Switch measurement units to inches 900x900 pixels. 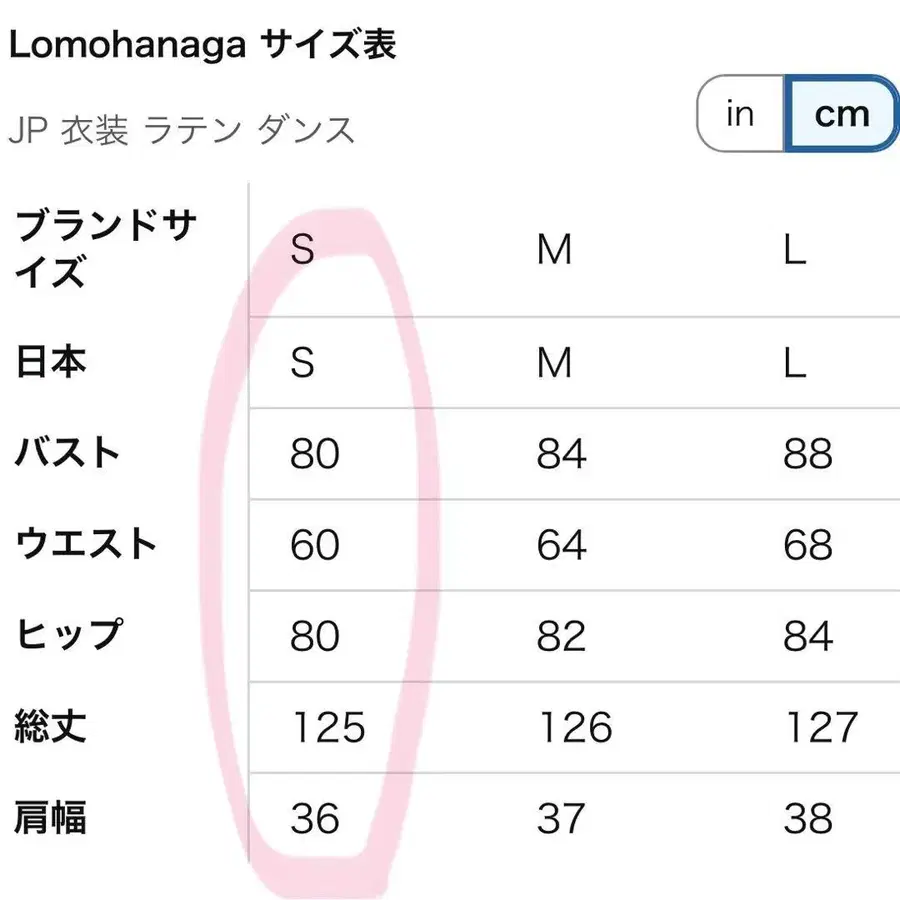pyautogui.click(x=738, y=114)
